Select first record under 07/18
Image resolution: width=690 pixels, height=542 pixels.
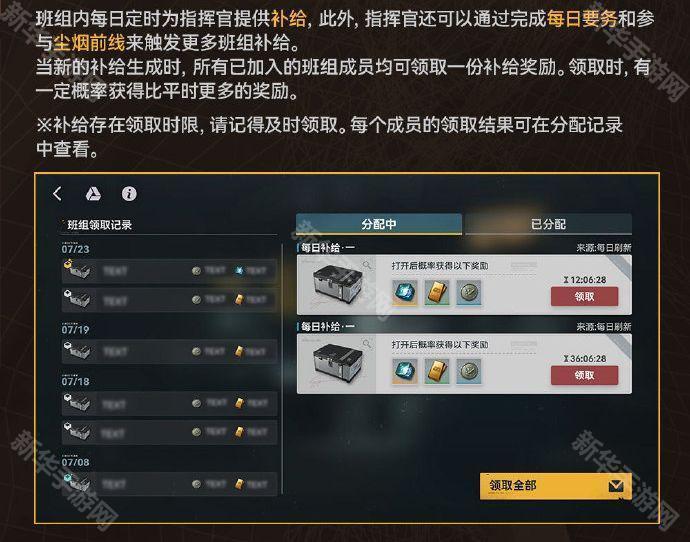[168, 403]
